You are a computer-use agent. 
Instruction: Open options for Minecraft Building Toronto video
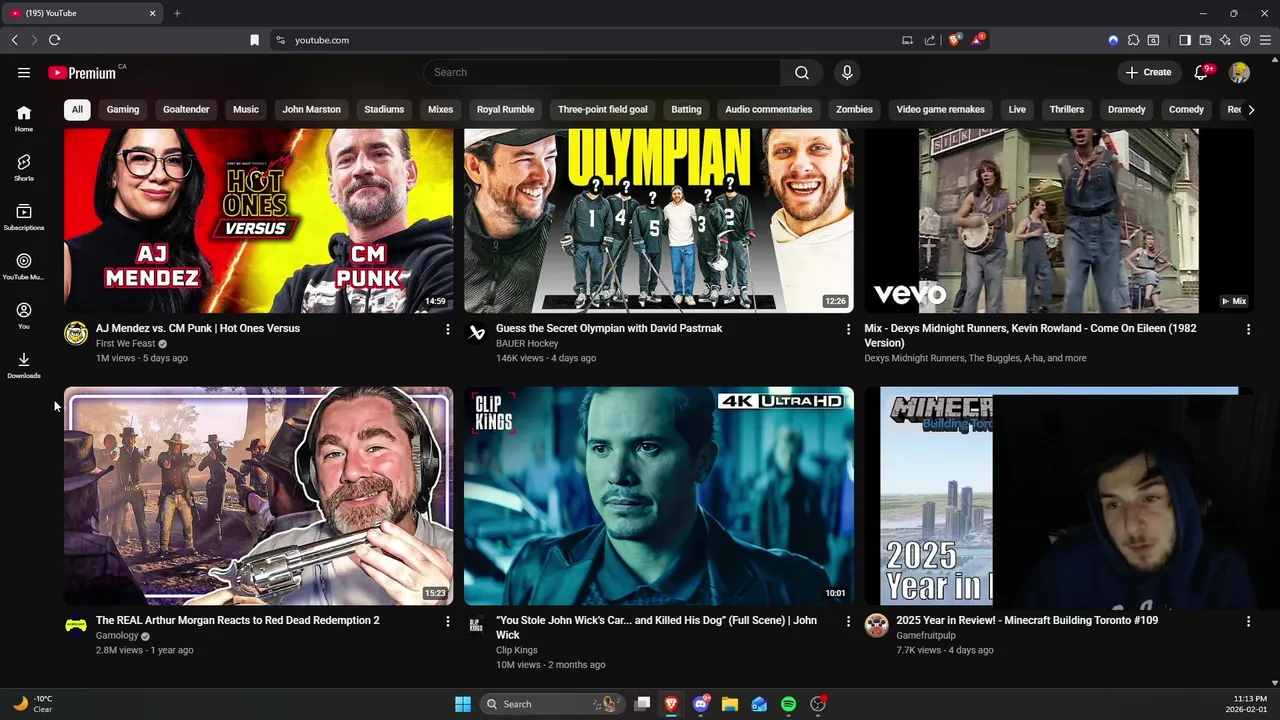[x=1248, y=621]
